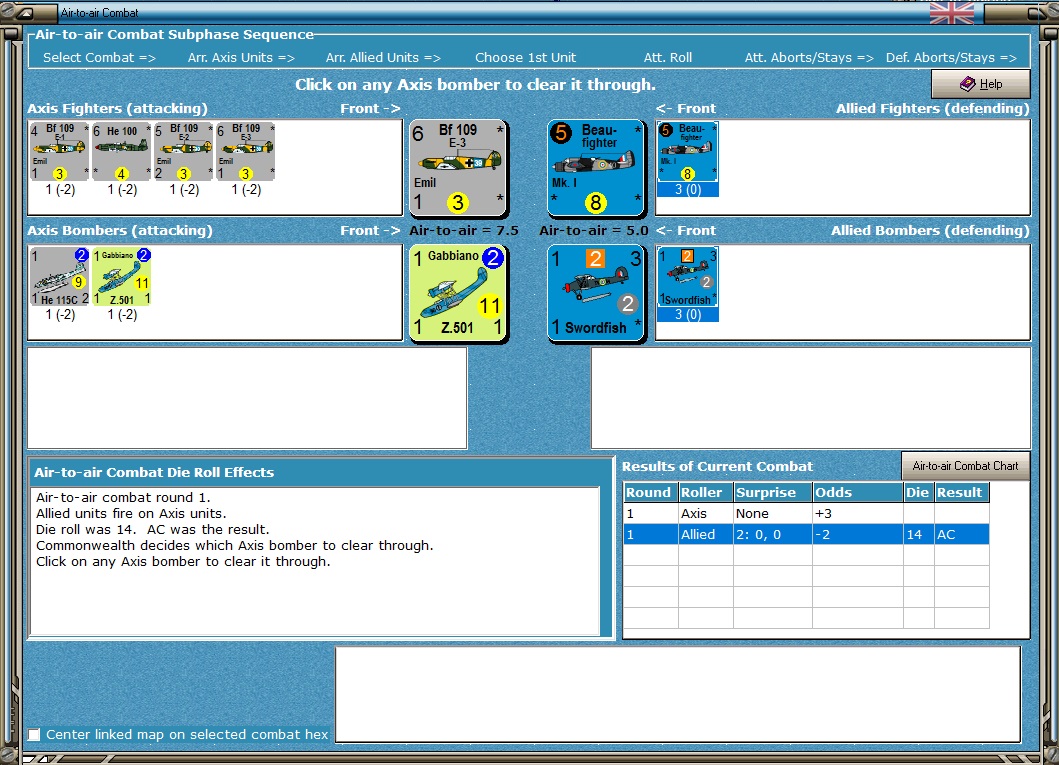
Task: Click the 'Die roll was 14' log line
Action: 153,529
